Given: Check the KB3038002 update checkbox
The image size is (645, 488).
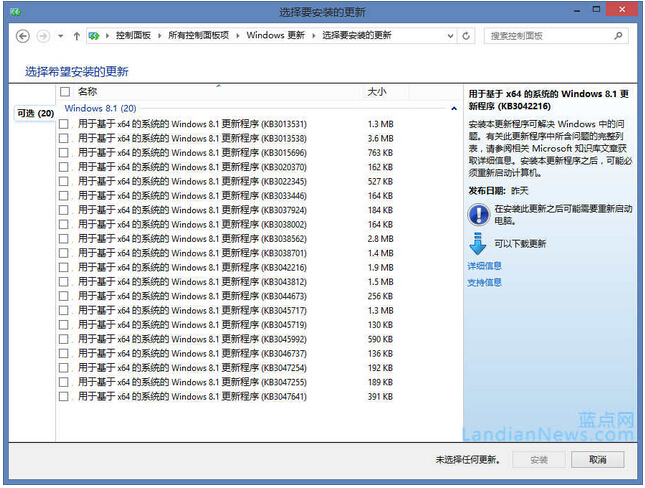Looking at the screenshot, I should click(x=64, y=224).
